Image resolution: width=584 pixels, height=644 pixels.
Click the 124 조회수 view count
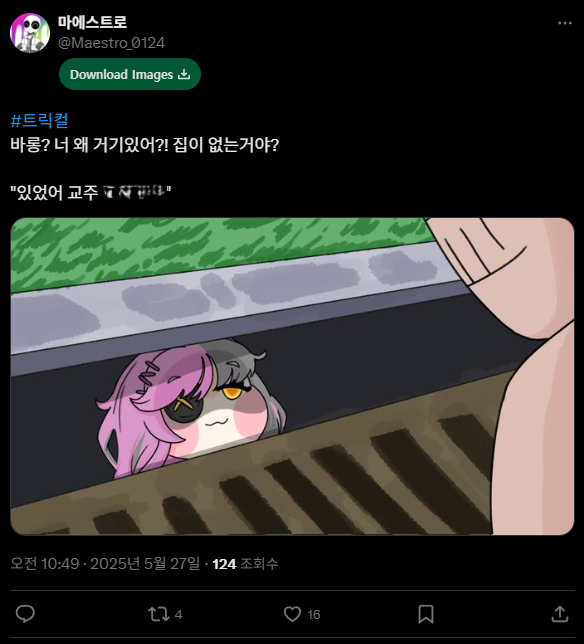(x=245, y=564)
